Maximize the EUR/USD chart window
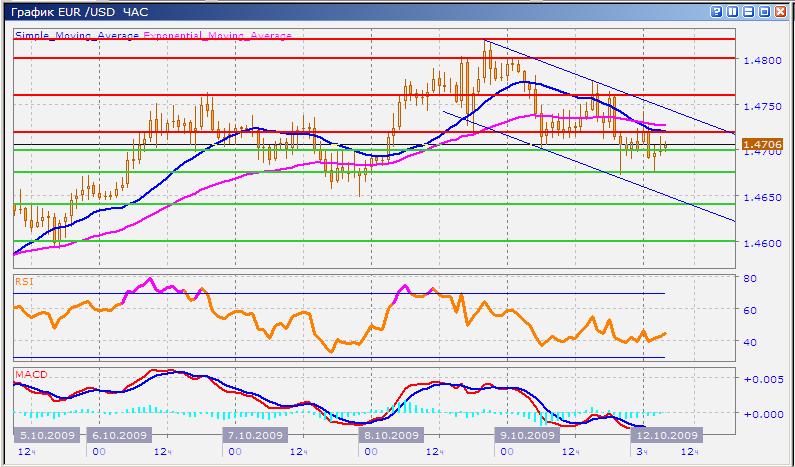 pos(765,10)
